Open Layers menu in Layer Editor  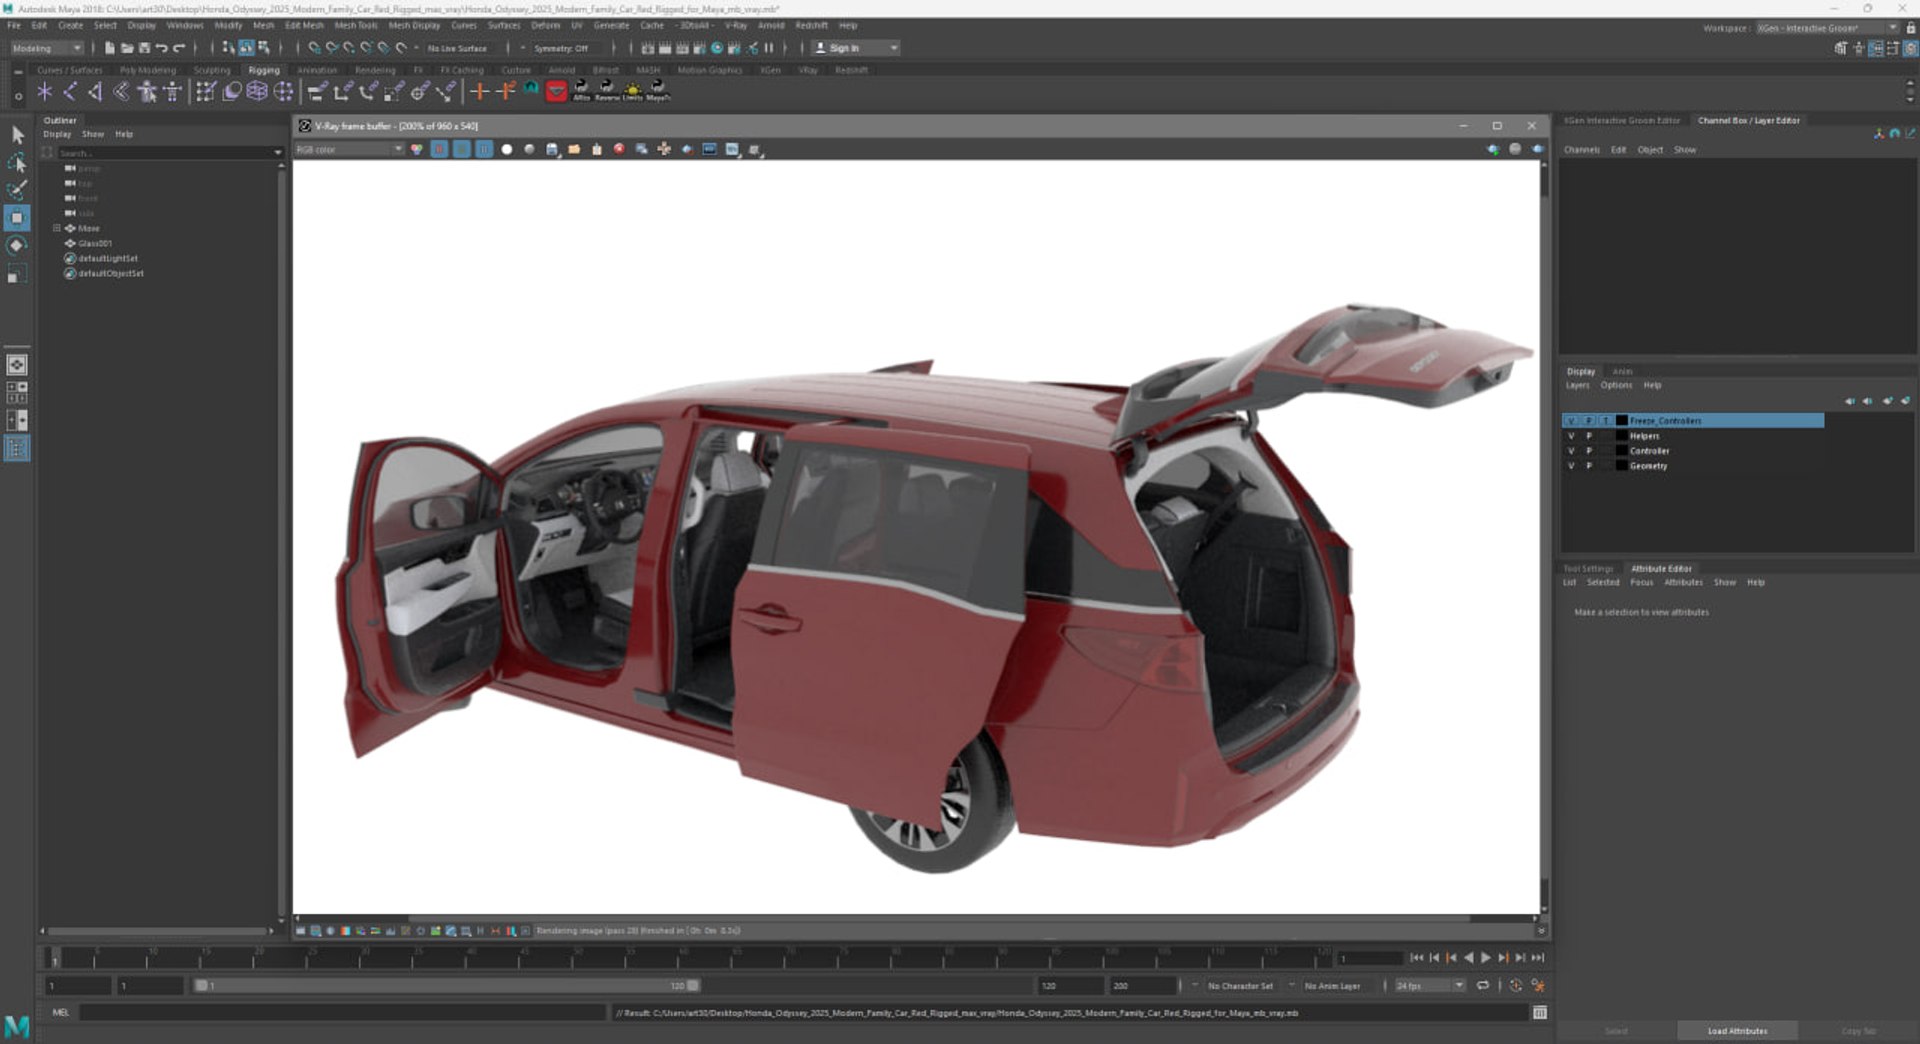1577,385
